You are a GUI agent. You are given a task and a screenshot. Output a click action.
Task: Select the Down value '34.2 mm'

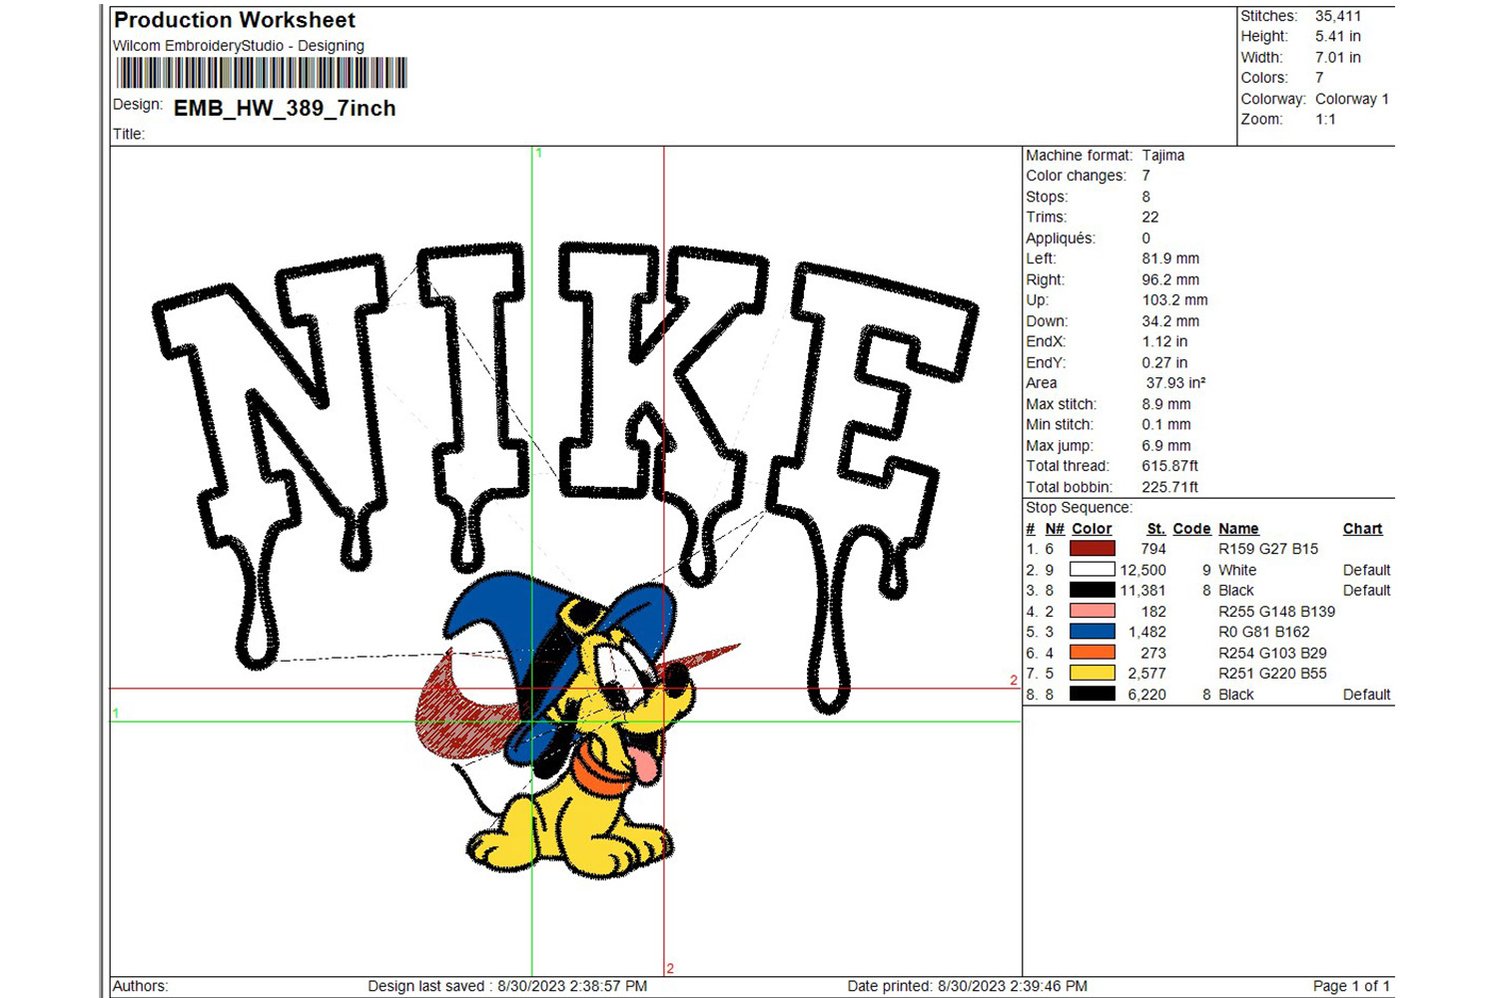point(1171,321)
